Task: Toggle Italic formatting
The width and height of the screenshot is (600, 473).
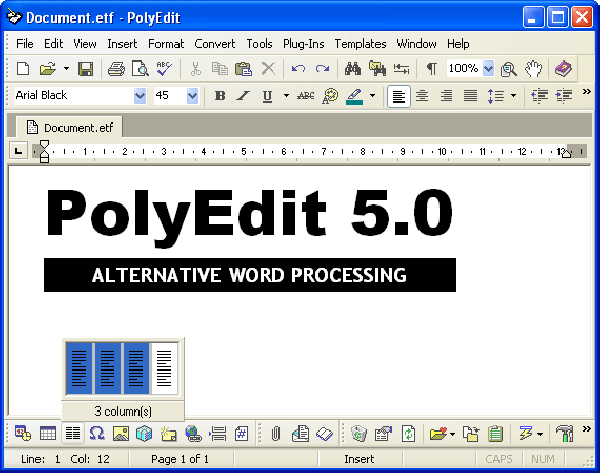Action: (x=243, y=96)
